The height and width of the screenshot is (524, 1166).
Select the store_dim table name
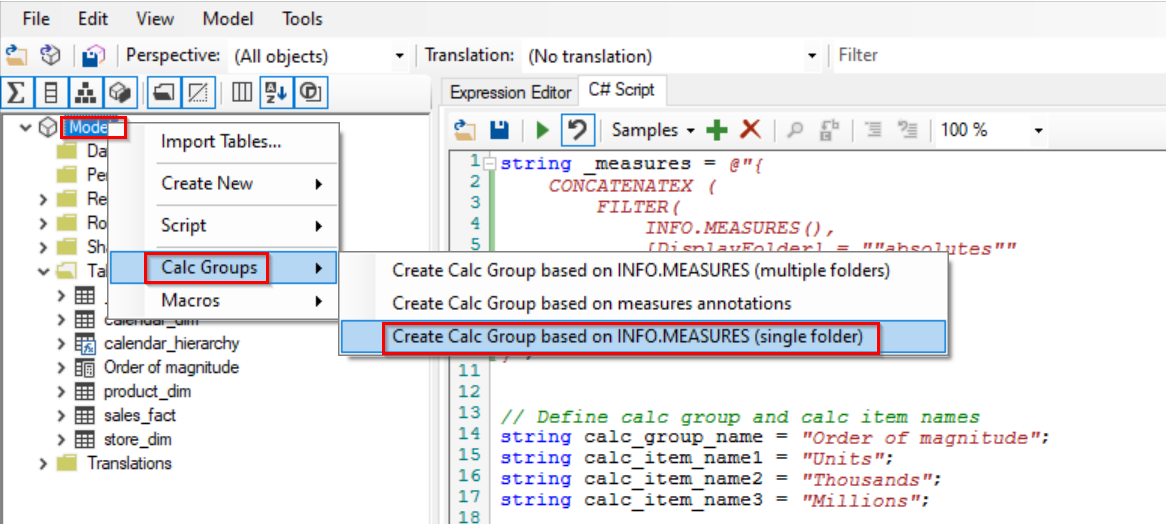138,439
